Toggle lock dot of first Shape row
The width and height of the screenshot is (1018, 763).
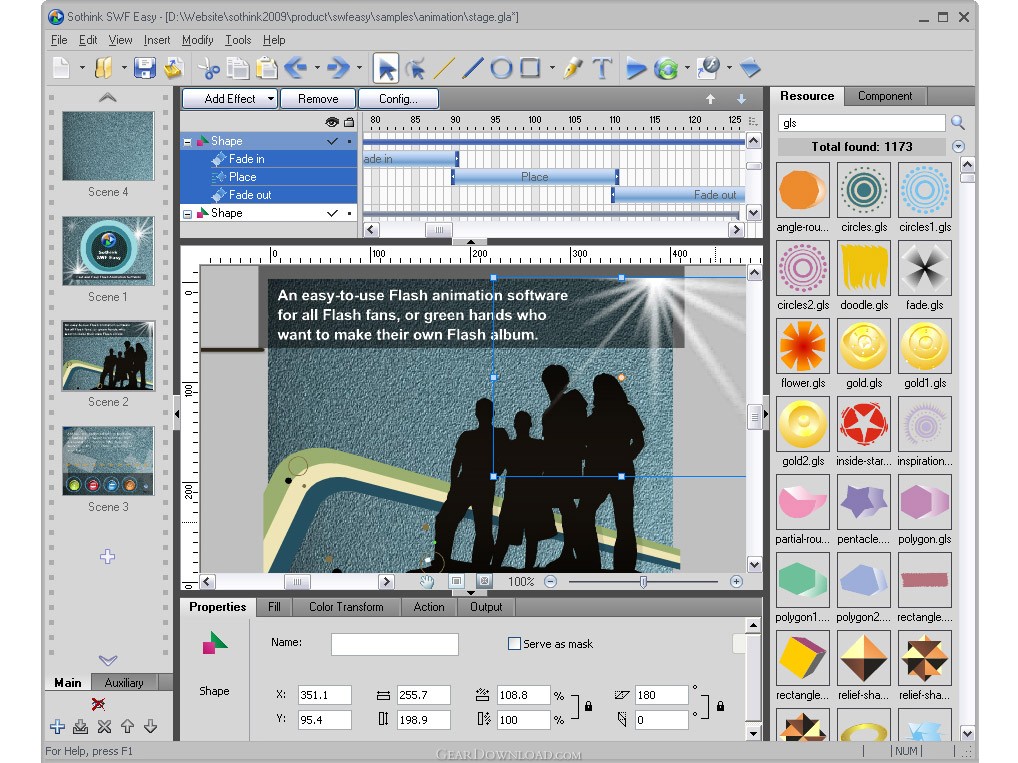349,141
